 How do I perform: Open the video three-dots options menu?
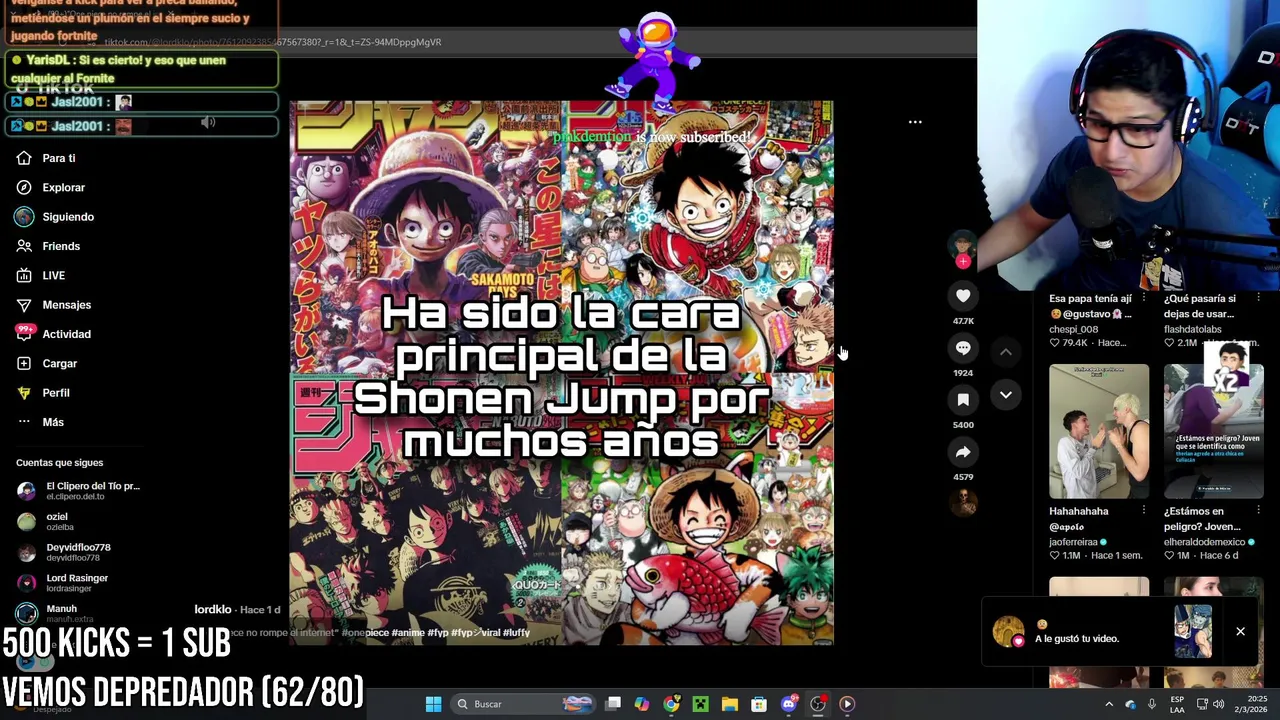click(915, 122)
